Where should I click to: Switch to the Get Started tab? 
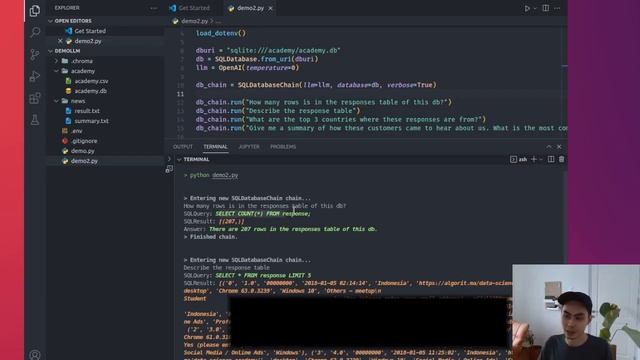(189, 8)
